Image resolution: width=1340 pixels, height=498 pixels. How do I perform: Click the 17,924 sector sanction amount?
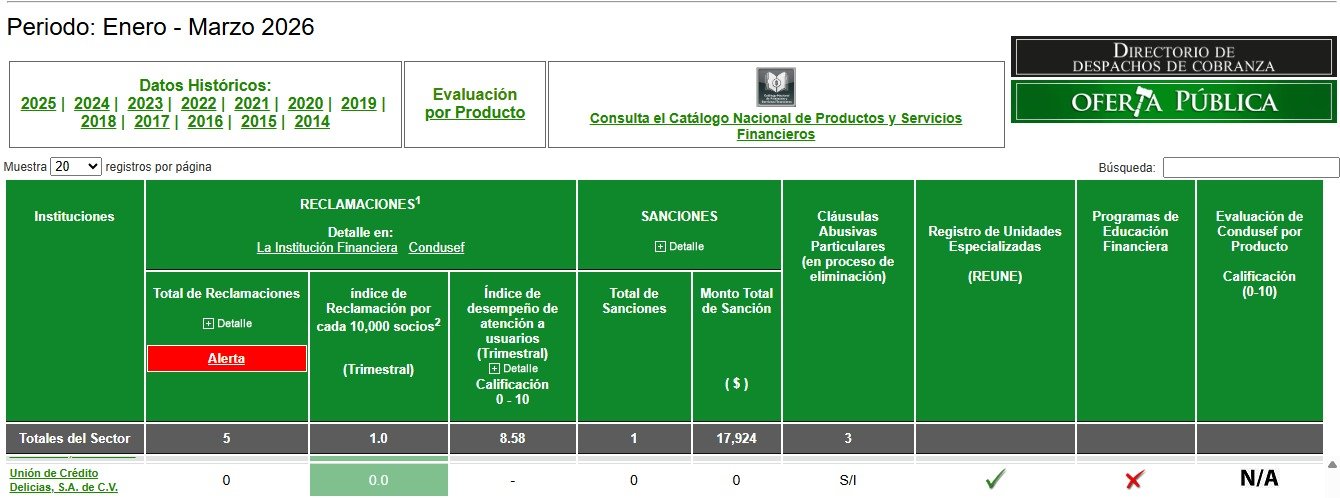[736, 438]
